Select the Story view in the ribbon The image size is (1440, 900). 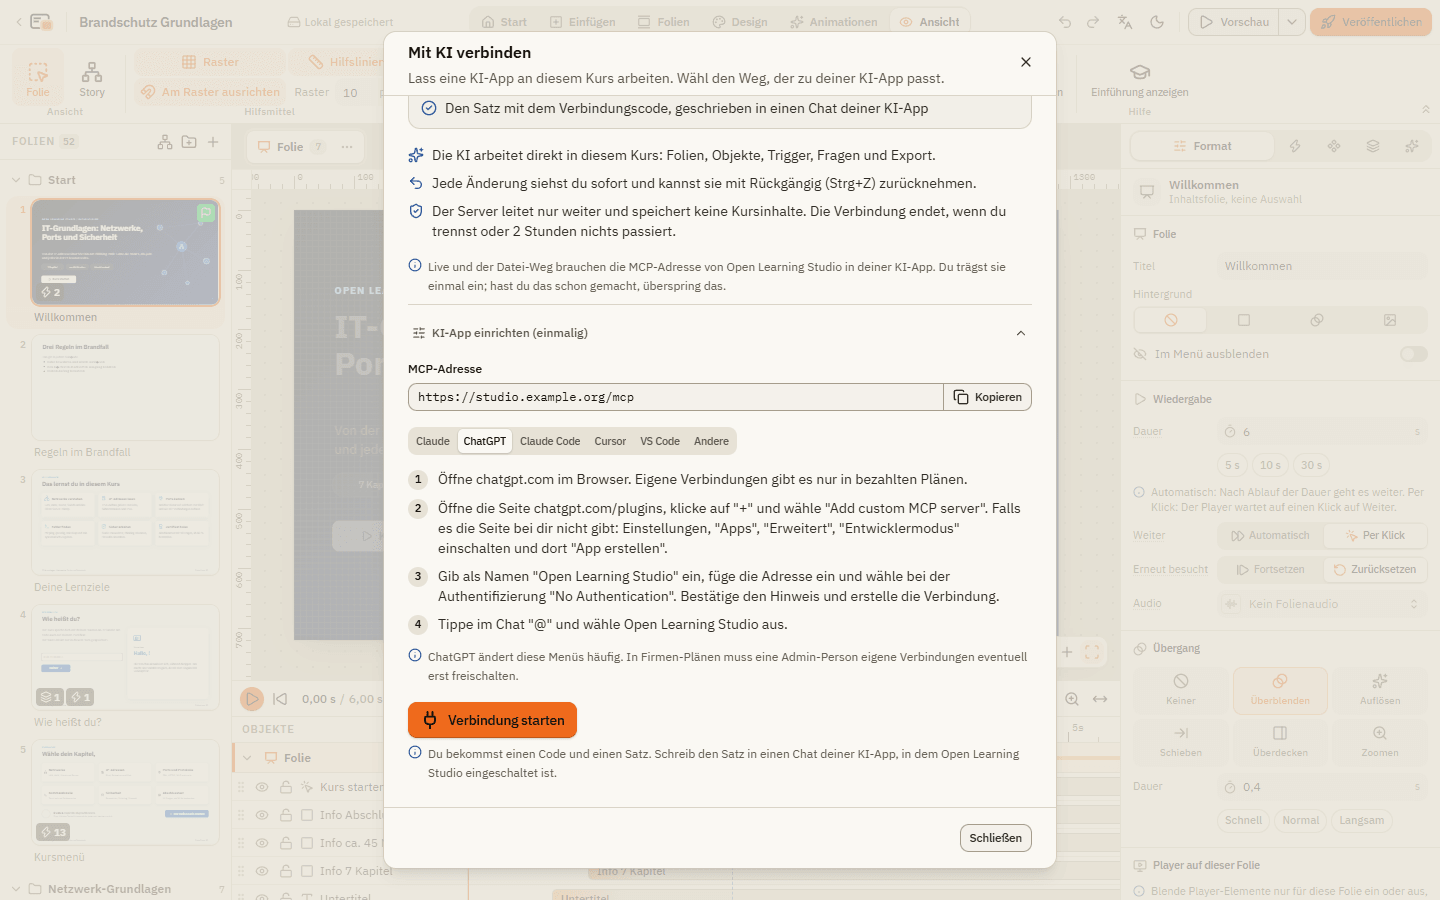(92, 79)
